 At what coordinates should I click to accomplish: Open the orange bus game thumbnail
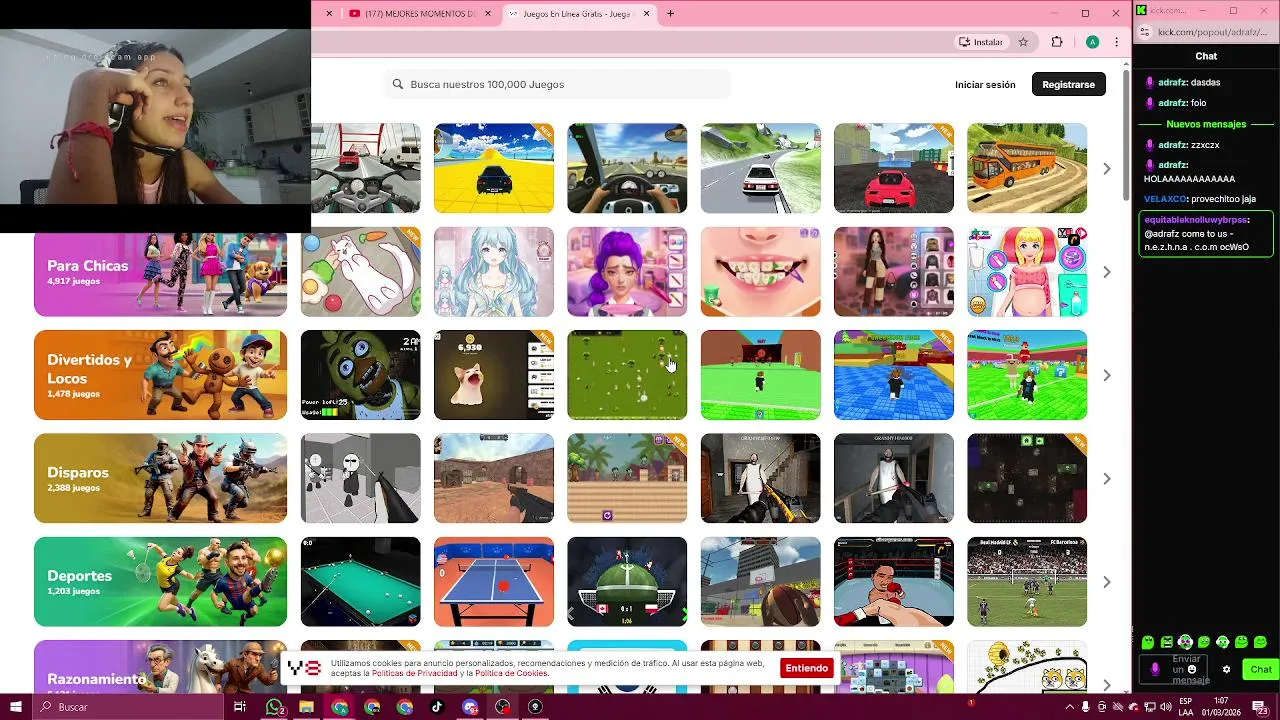tap(1027, 168)
